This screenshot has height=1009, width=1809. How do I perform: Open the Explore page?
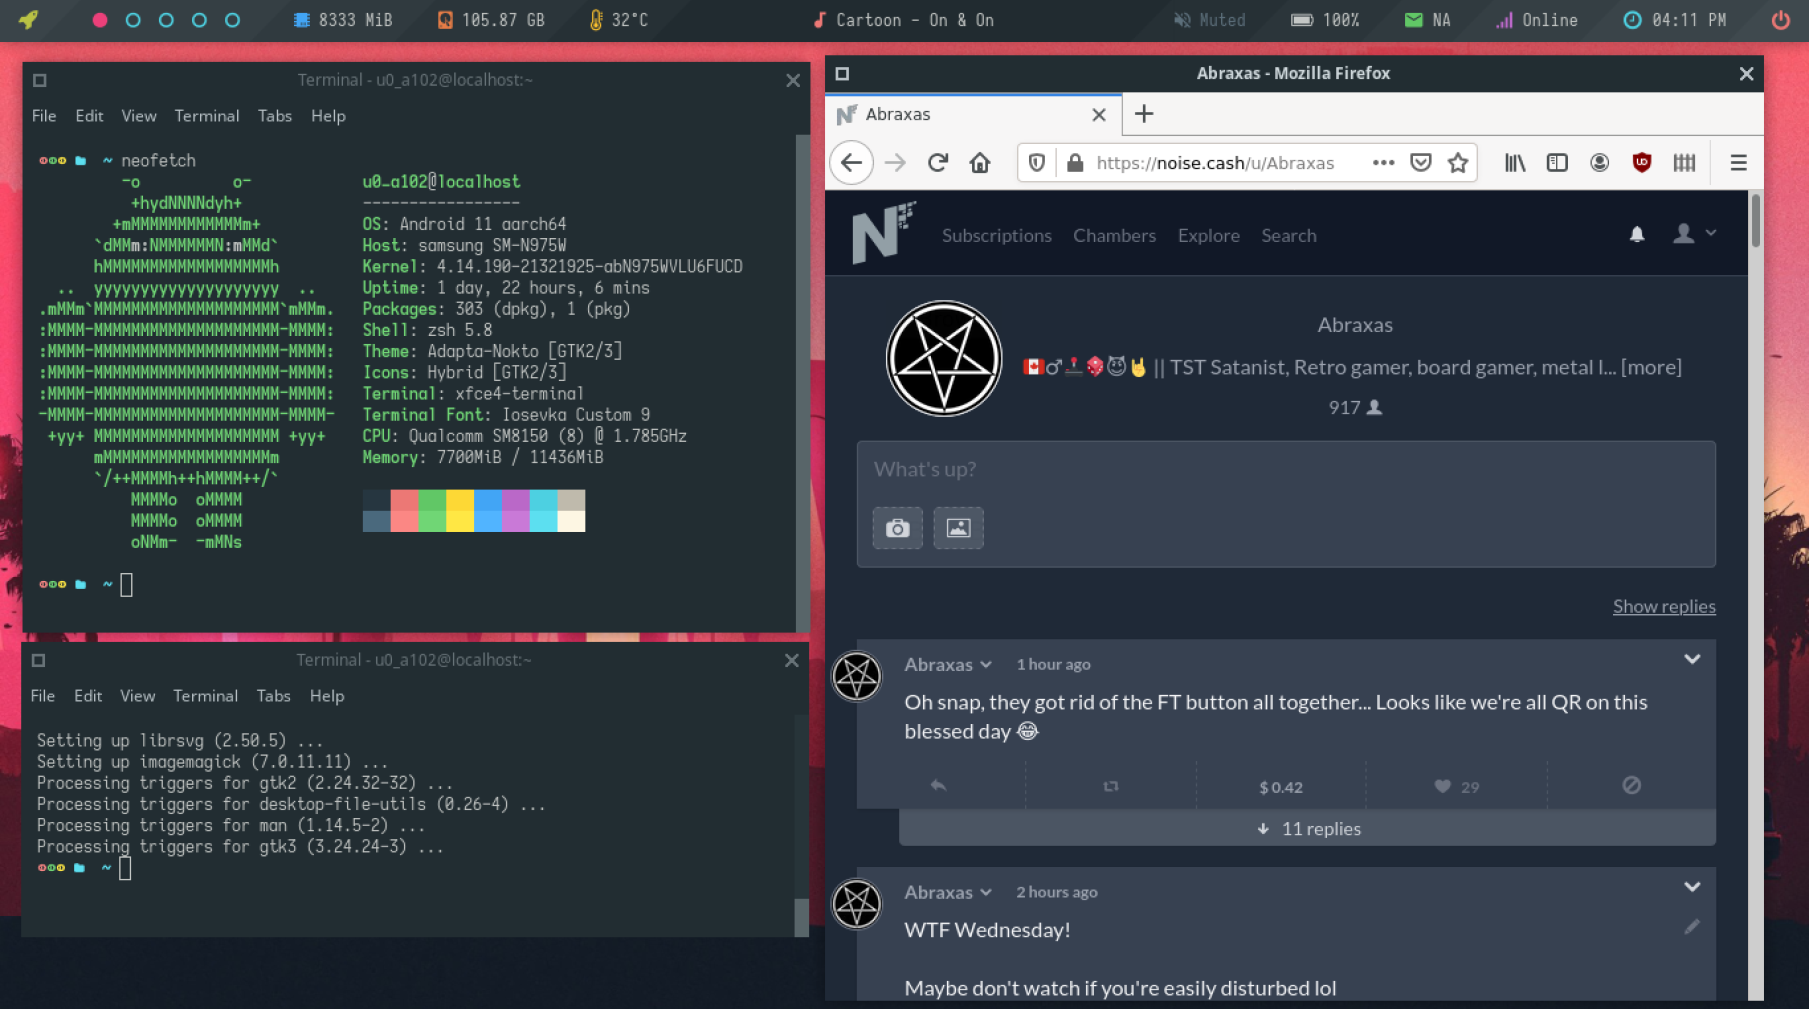coord(1208,236)
